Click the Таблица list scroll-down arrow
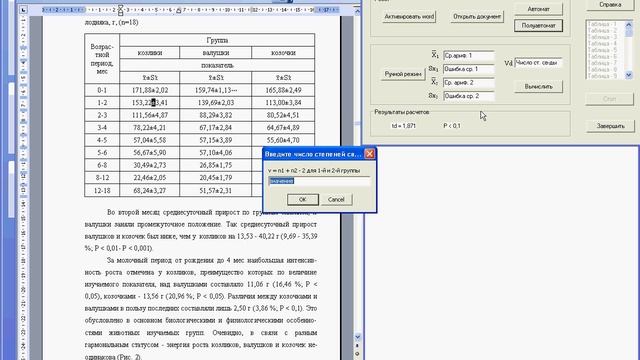 (629, 75)
